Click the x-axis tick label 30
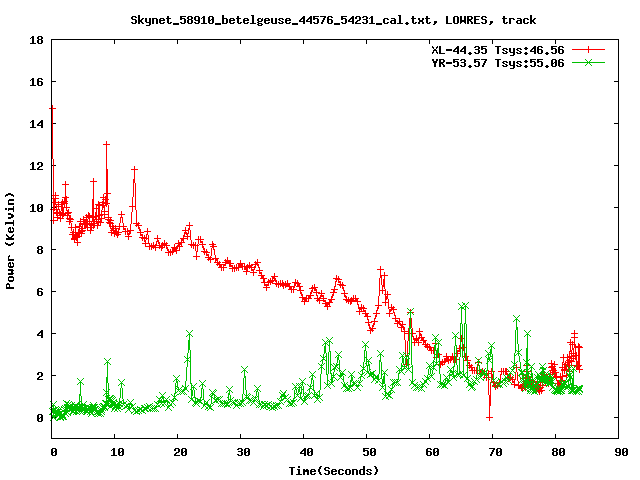This screenshot has width=640, height=480. coord(243,452)
